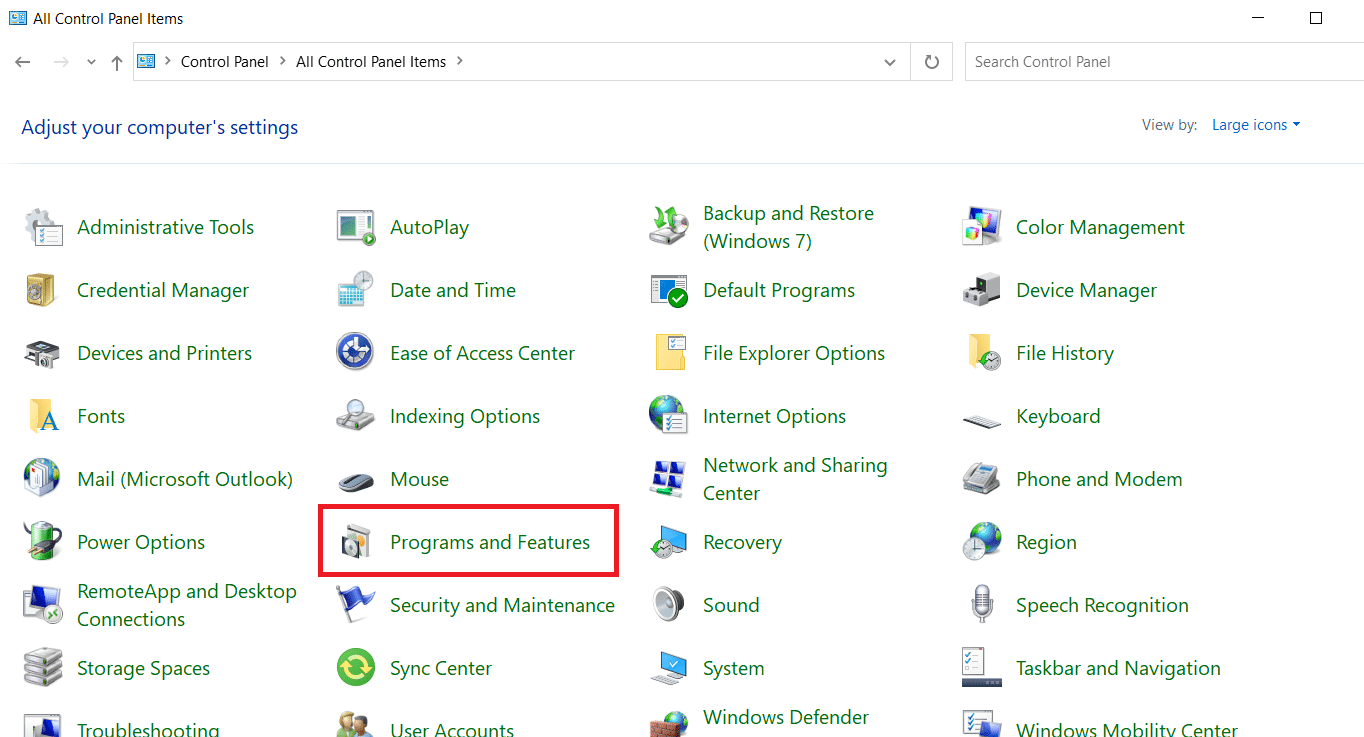Open the Fonts panel
The image size is (1364, 737).
pos(100,415)
